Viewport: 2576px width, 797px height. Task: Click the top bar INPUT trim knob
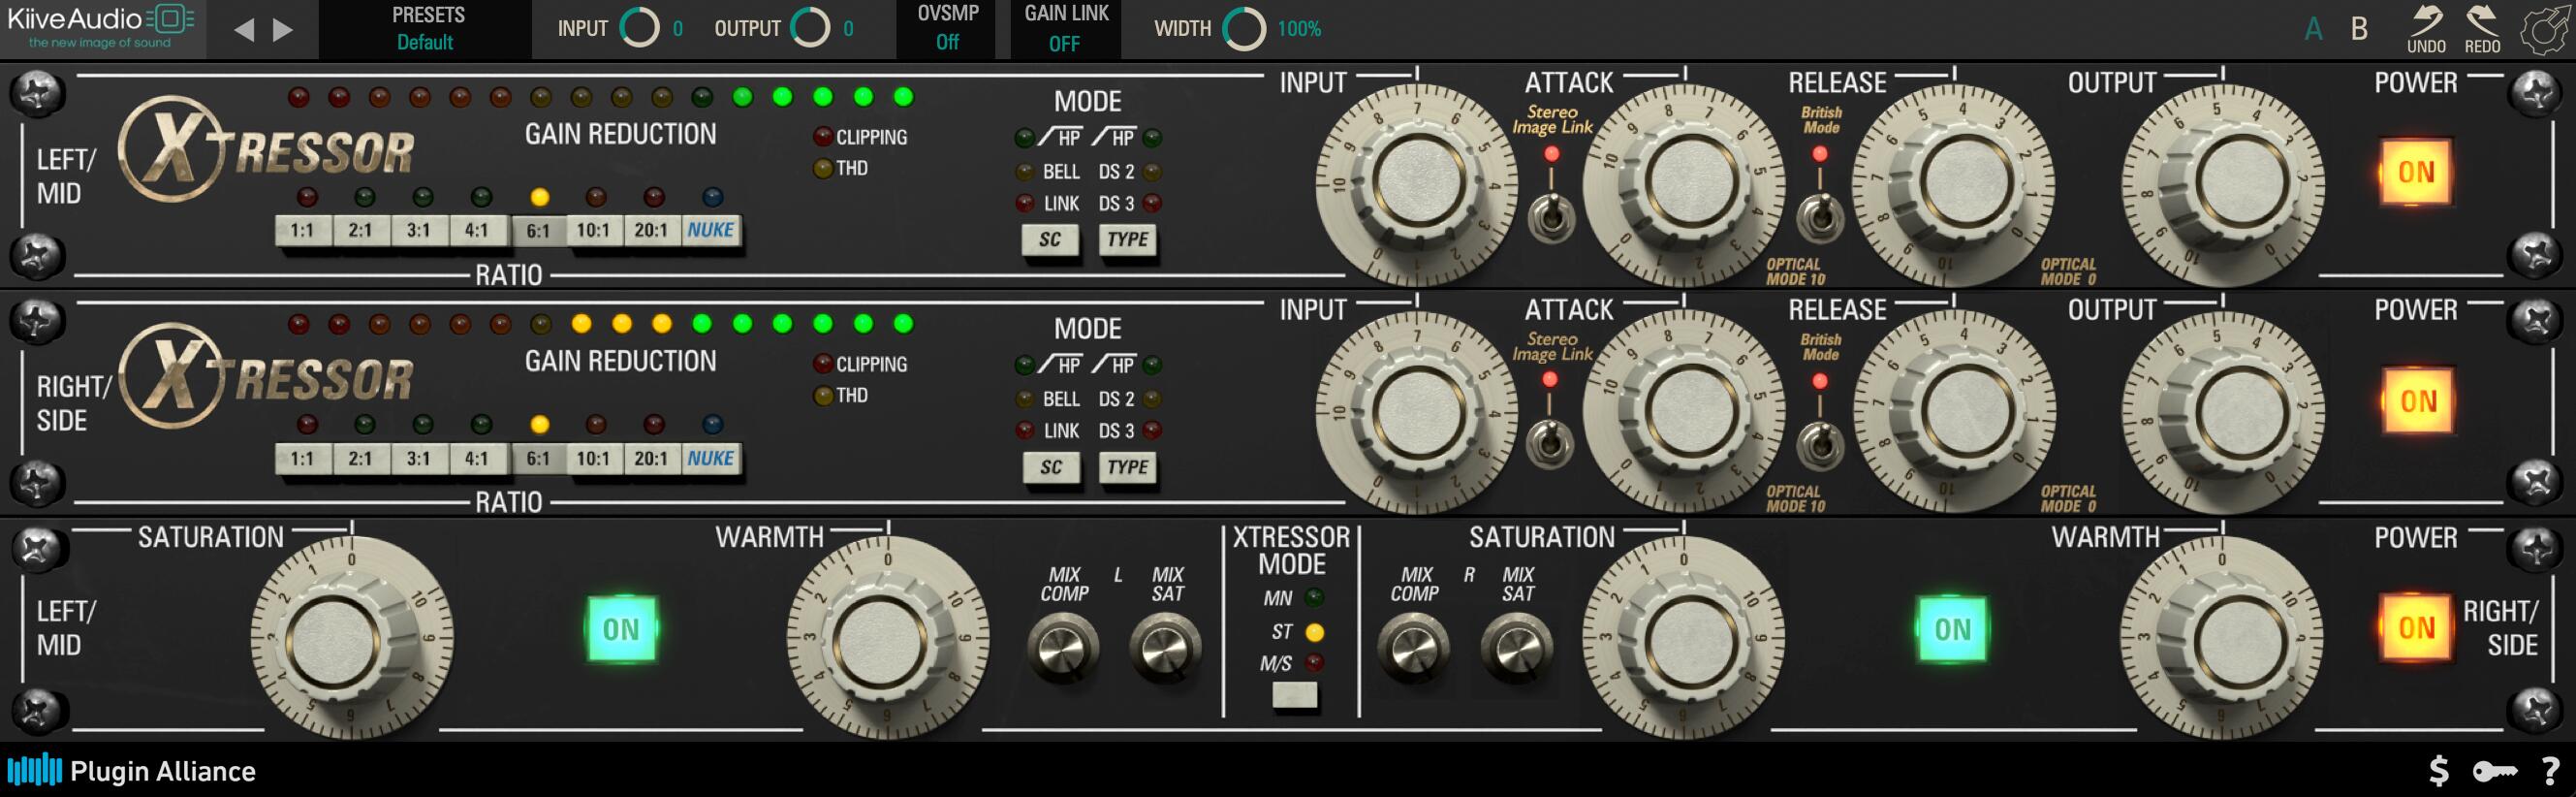pyautogui.click(x=640, y=28)
